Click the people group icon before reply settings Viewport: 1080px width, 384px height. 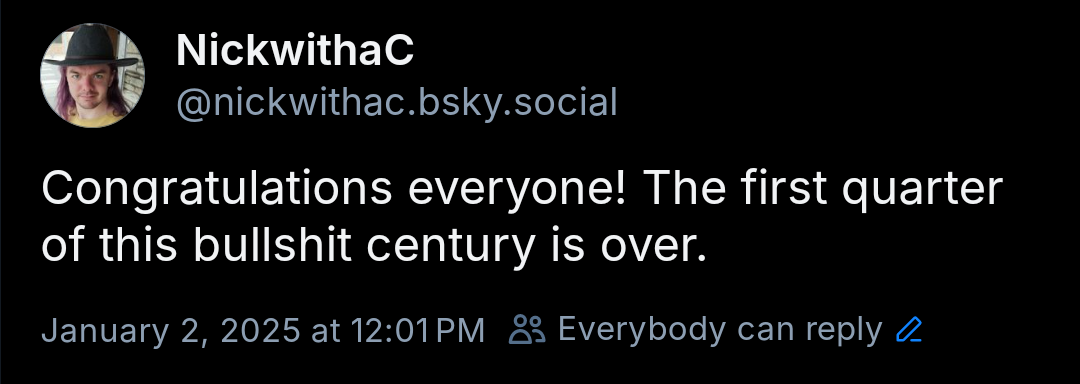pos(527,330)
